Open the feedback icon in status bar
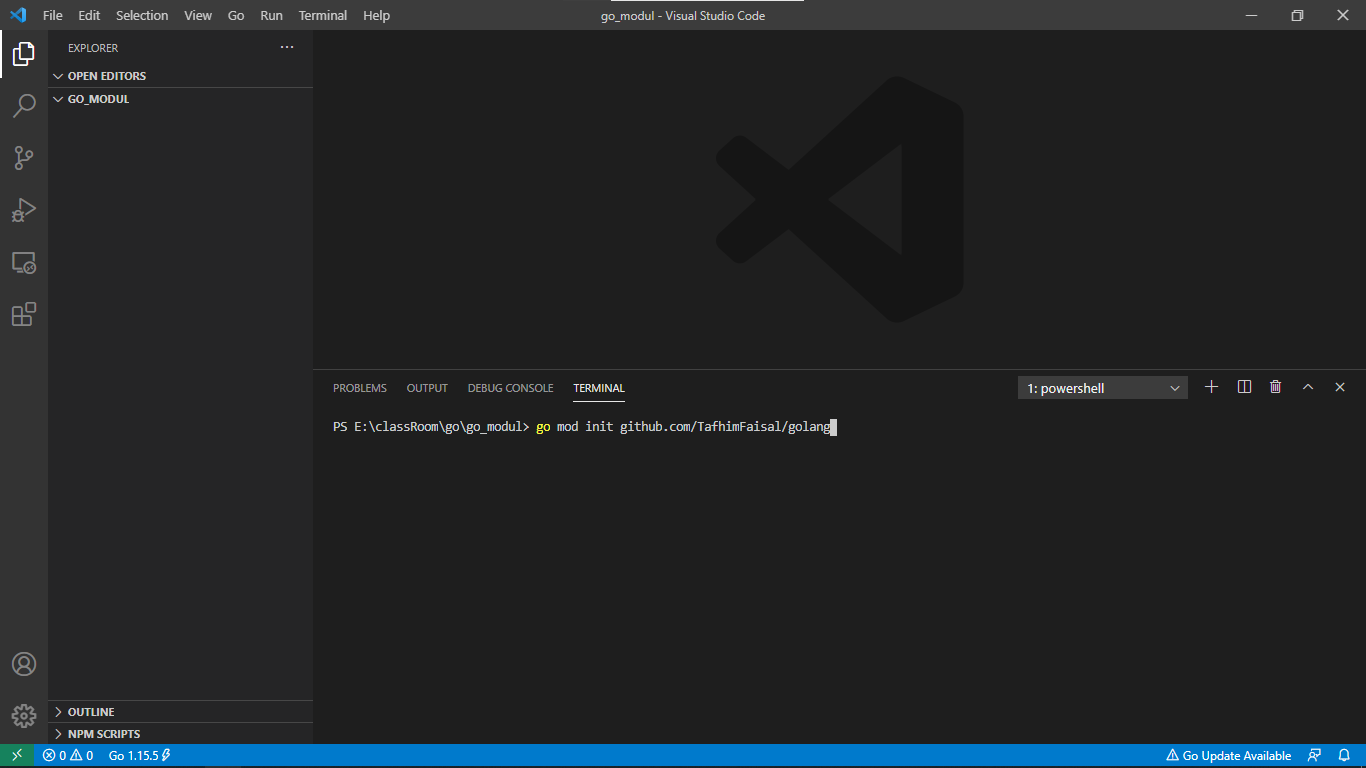Screen dimensions: 1366x768 click(x=1315, y=756)
